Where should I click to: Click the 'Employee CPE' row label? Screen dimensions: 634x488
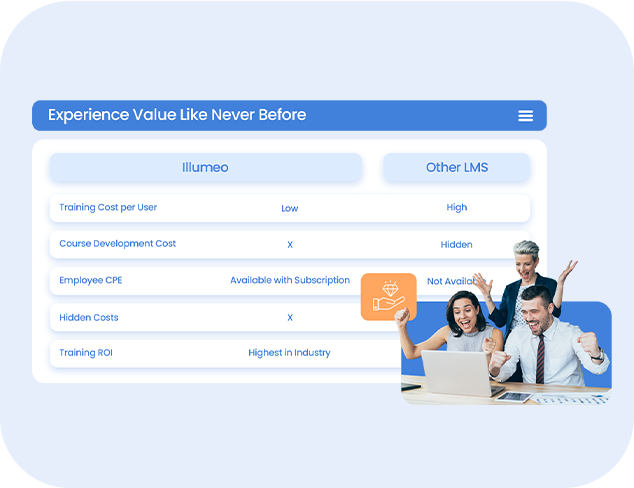pos(91,280)
